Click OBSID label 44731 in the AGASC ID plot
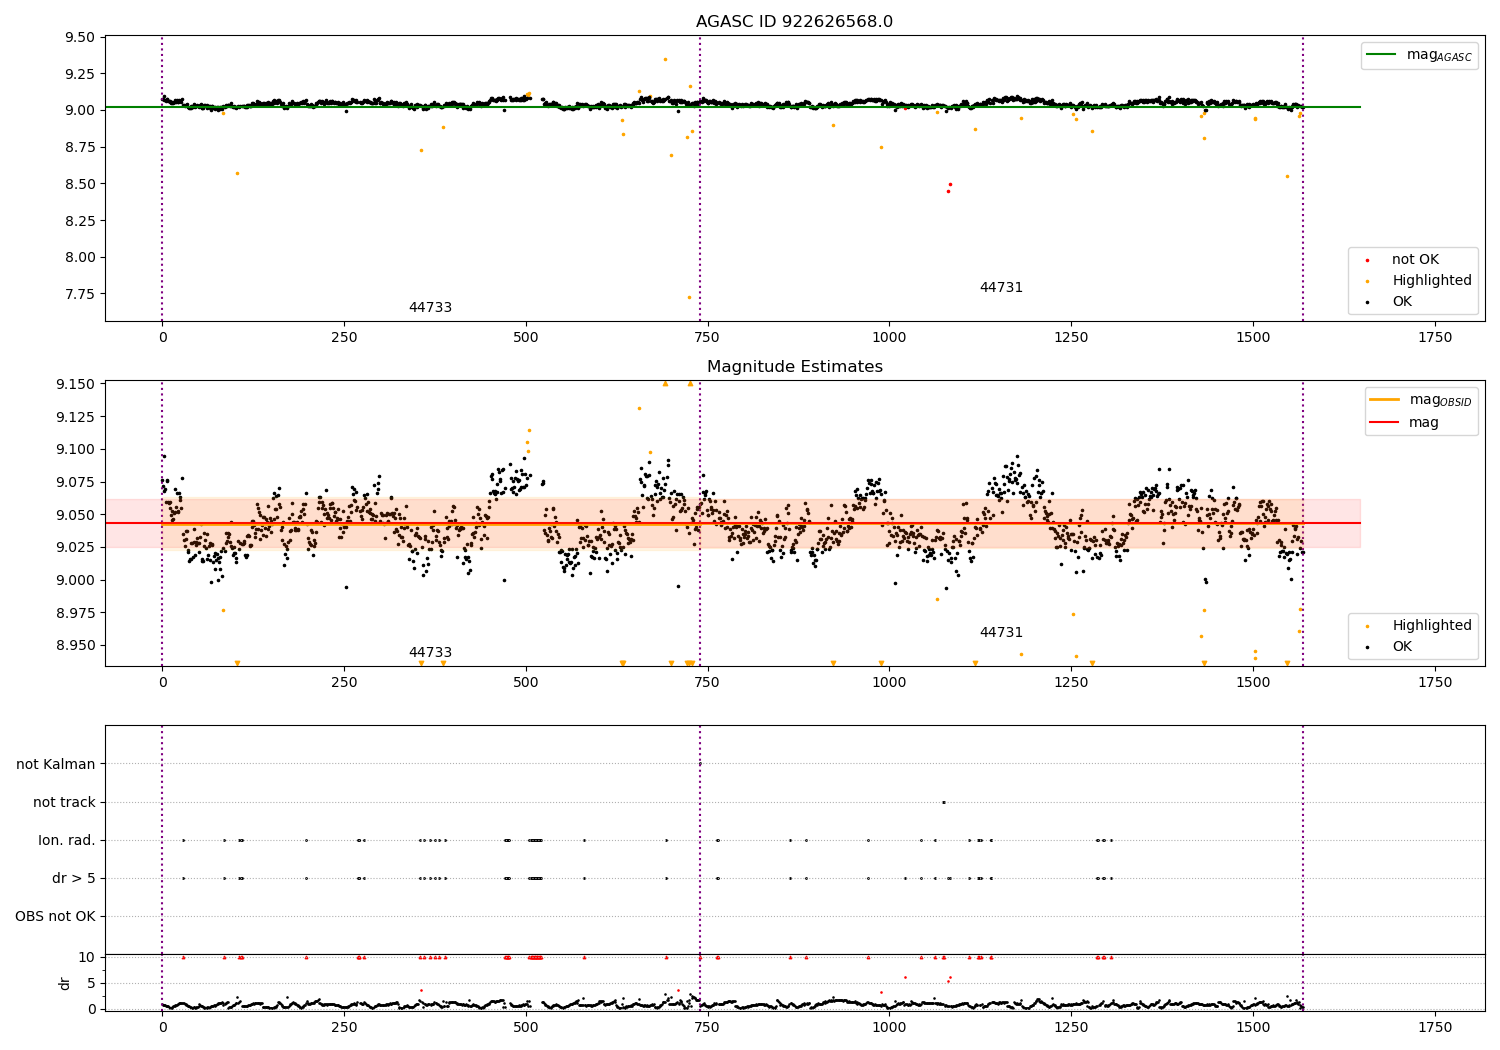Screen dimensions: 1500x1050 click(x=1001, y=288)
